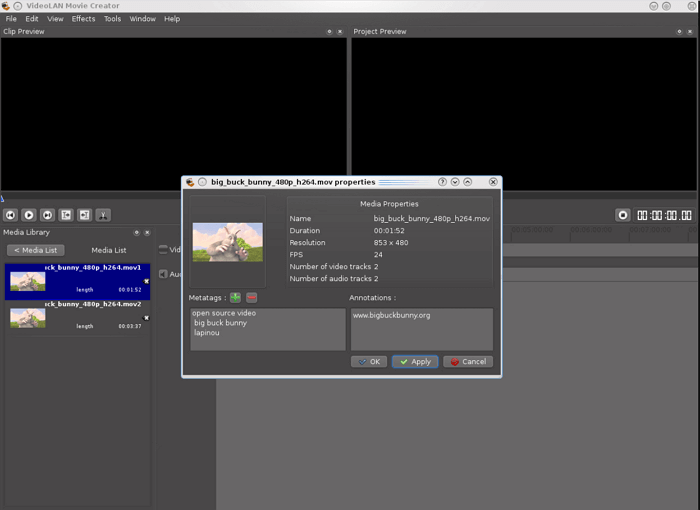
Task: Open the Tools menu
Action: (112, 19)
